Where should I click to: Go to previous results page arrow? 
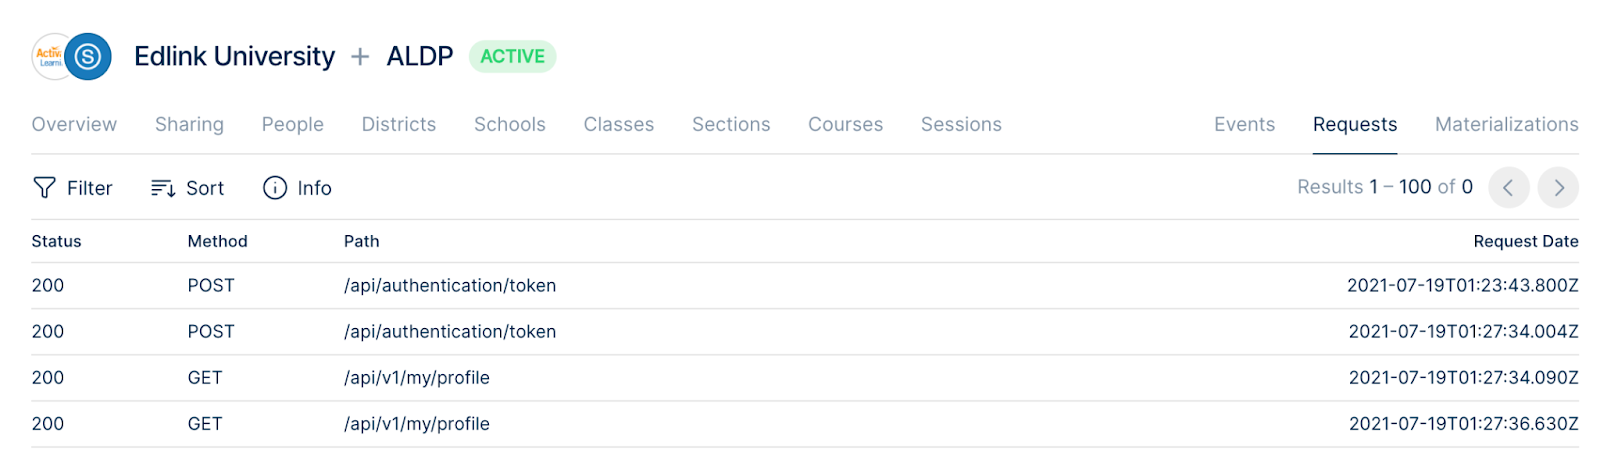[1508, 187]
